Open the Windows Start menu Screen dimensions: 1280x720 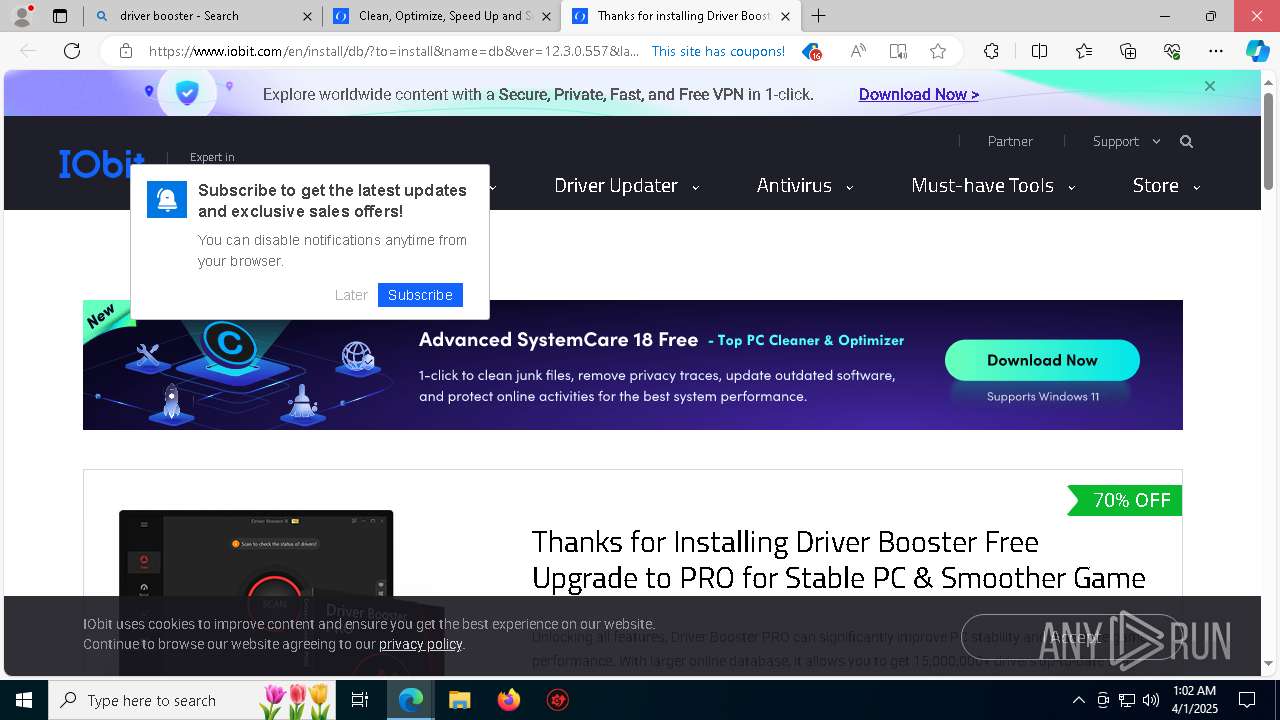pyautogui.click(x=24, y=700)
